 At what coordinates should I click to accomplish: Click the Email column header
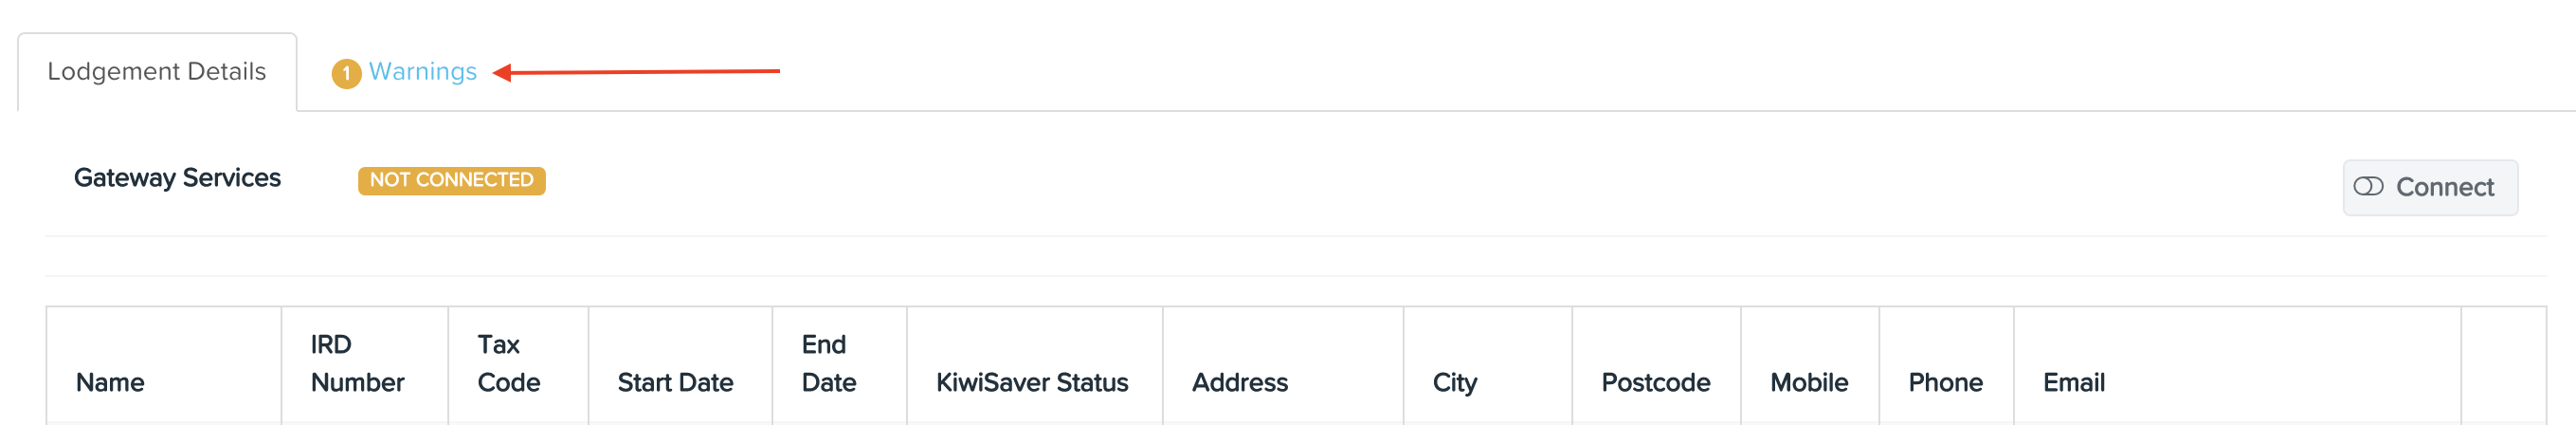2238,365
